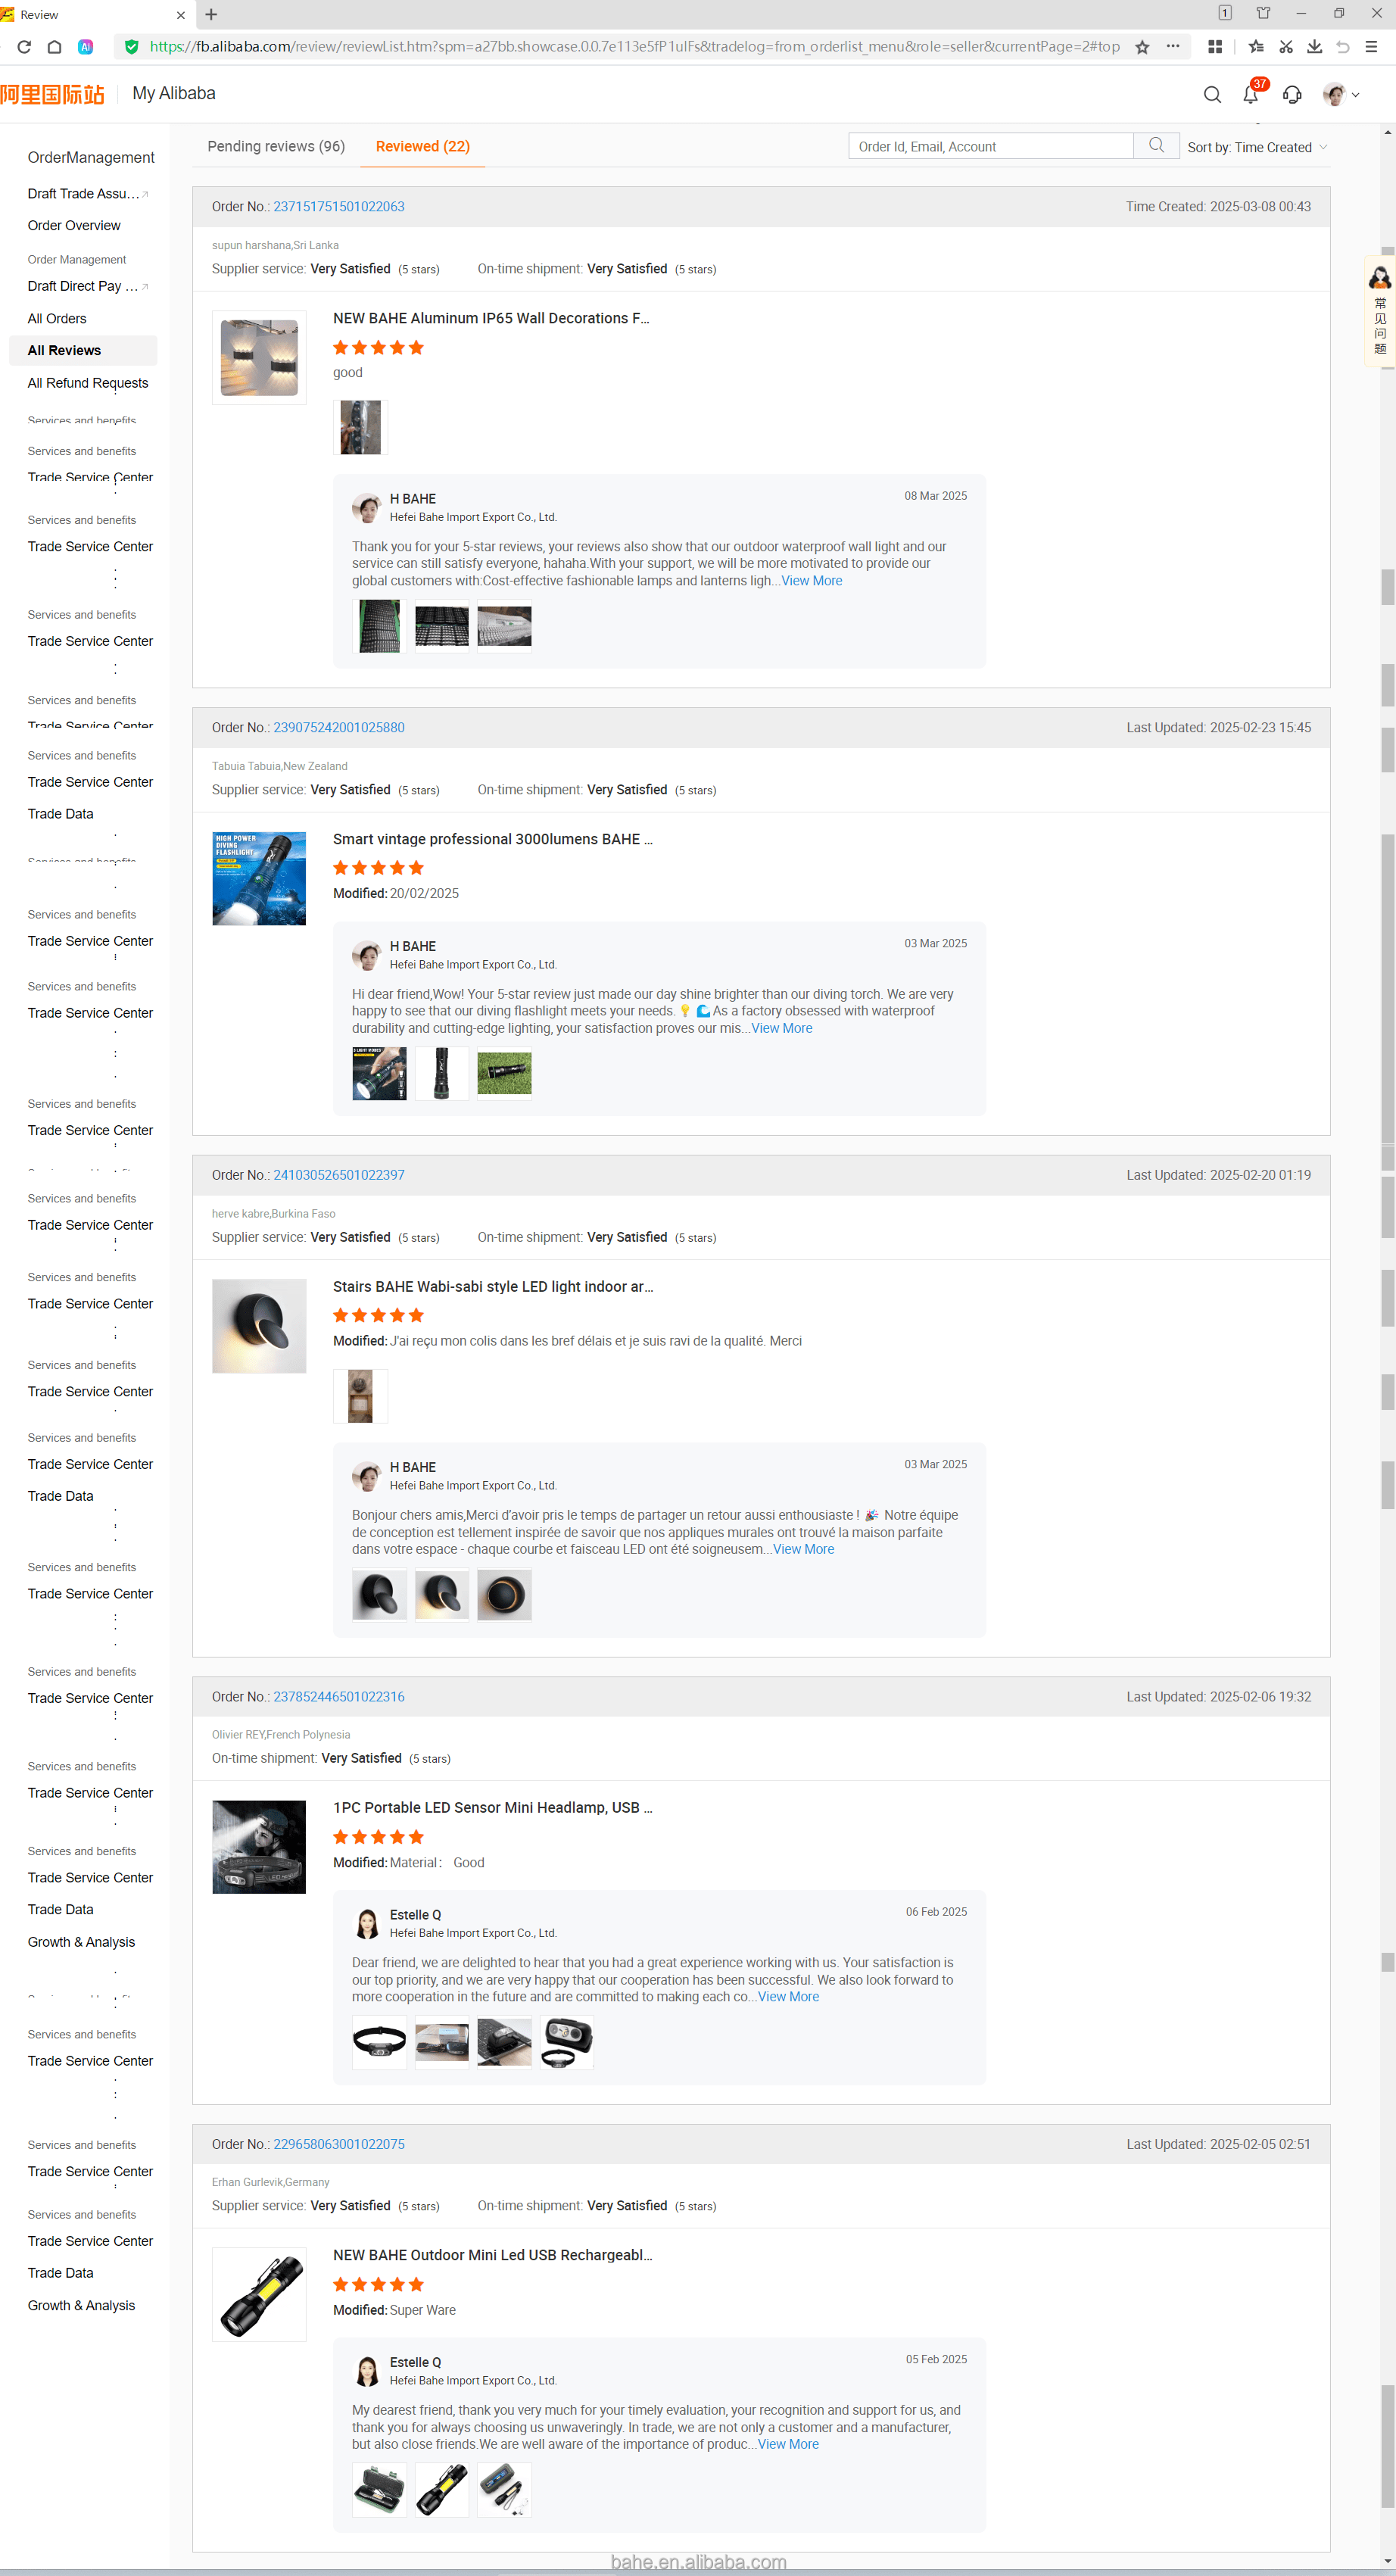The image size is (1396, 2576).
Task: Open the USB rechargeable flashlight product image
Action: [259, 2294]
